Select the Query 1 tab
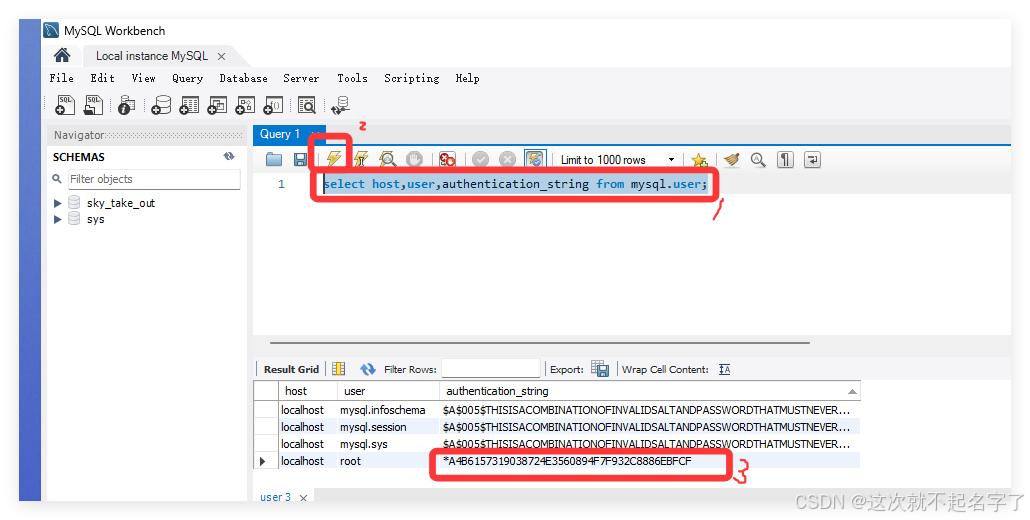 280,134
